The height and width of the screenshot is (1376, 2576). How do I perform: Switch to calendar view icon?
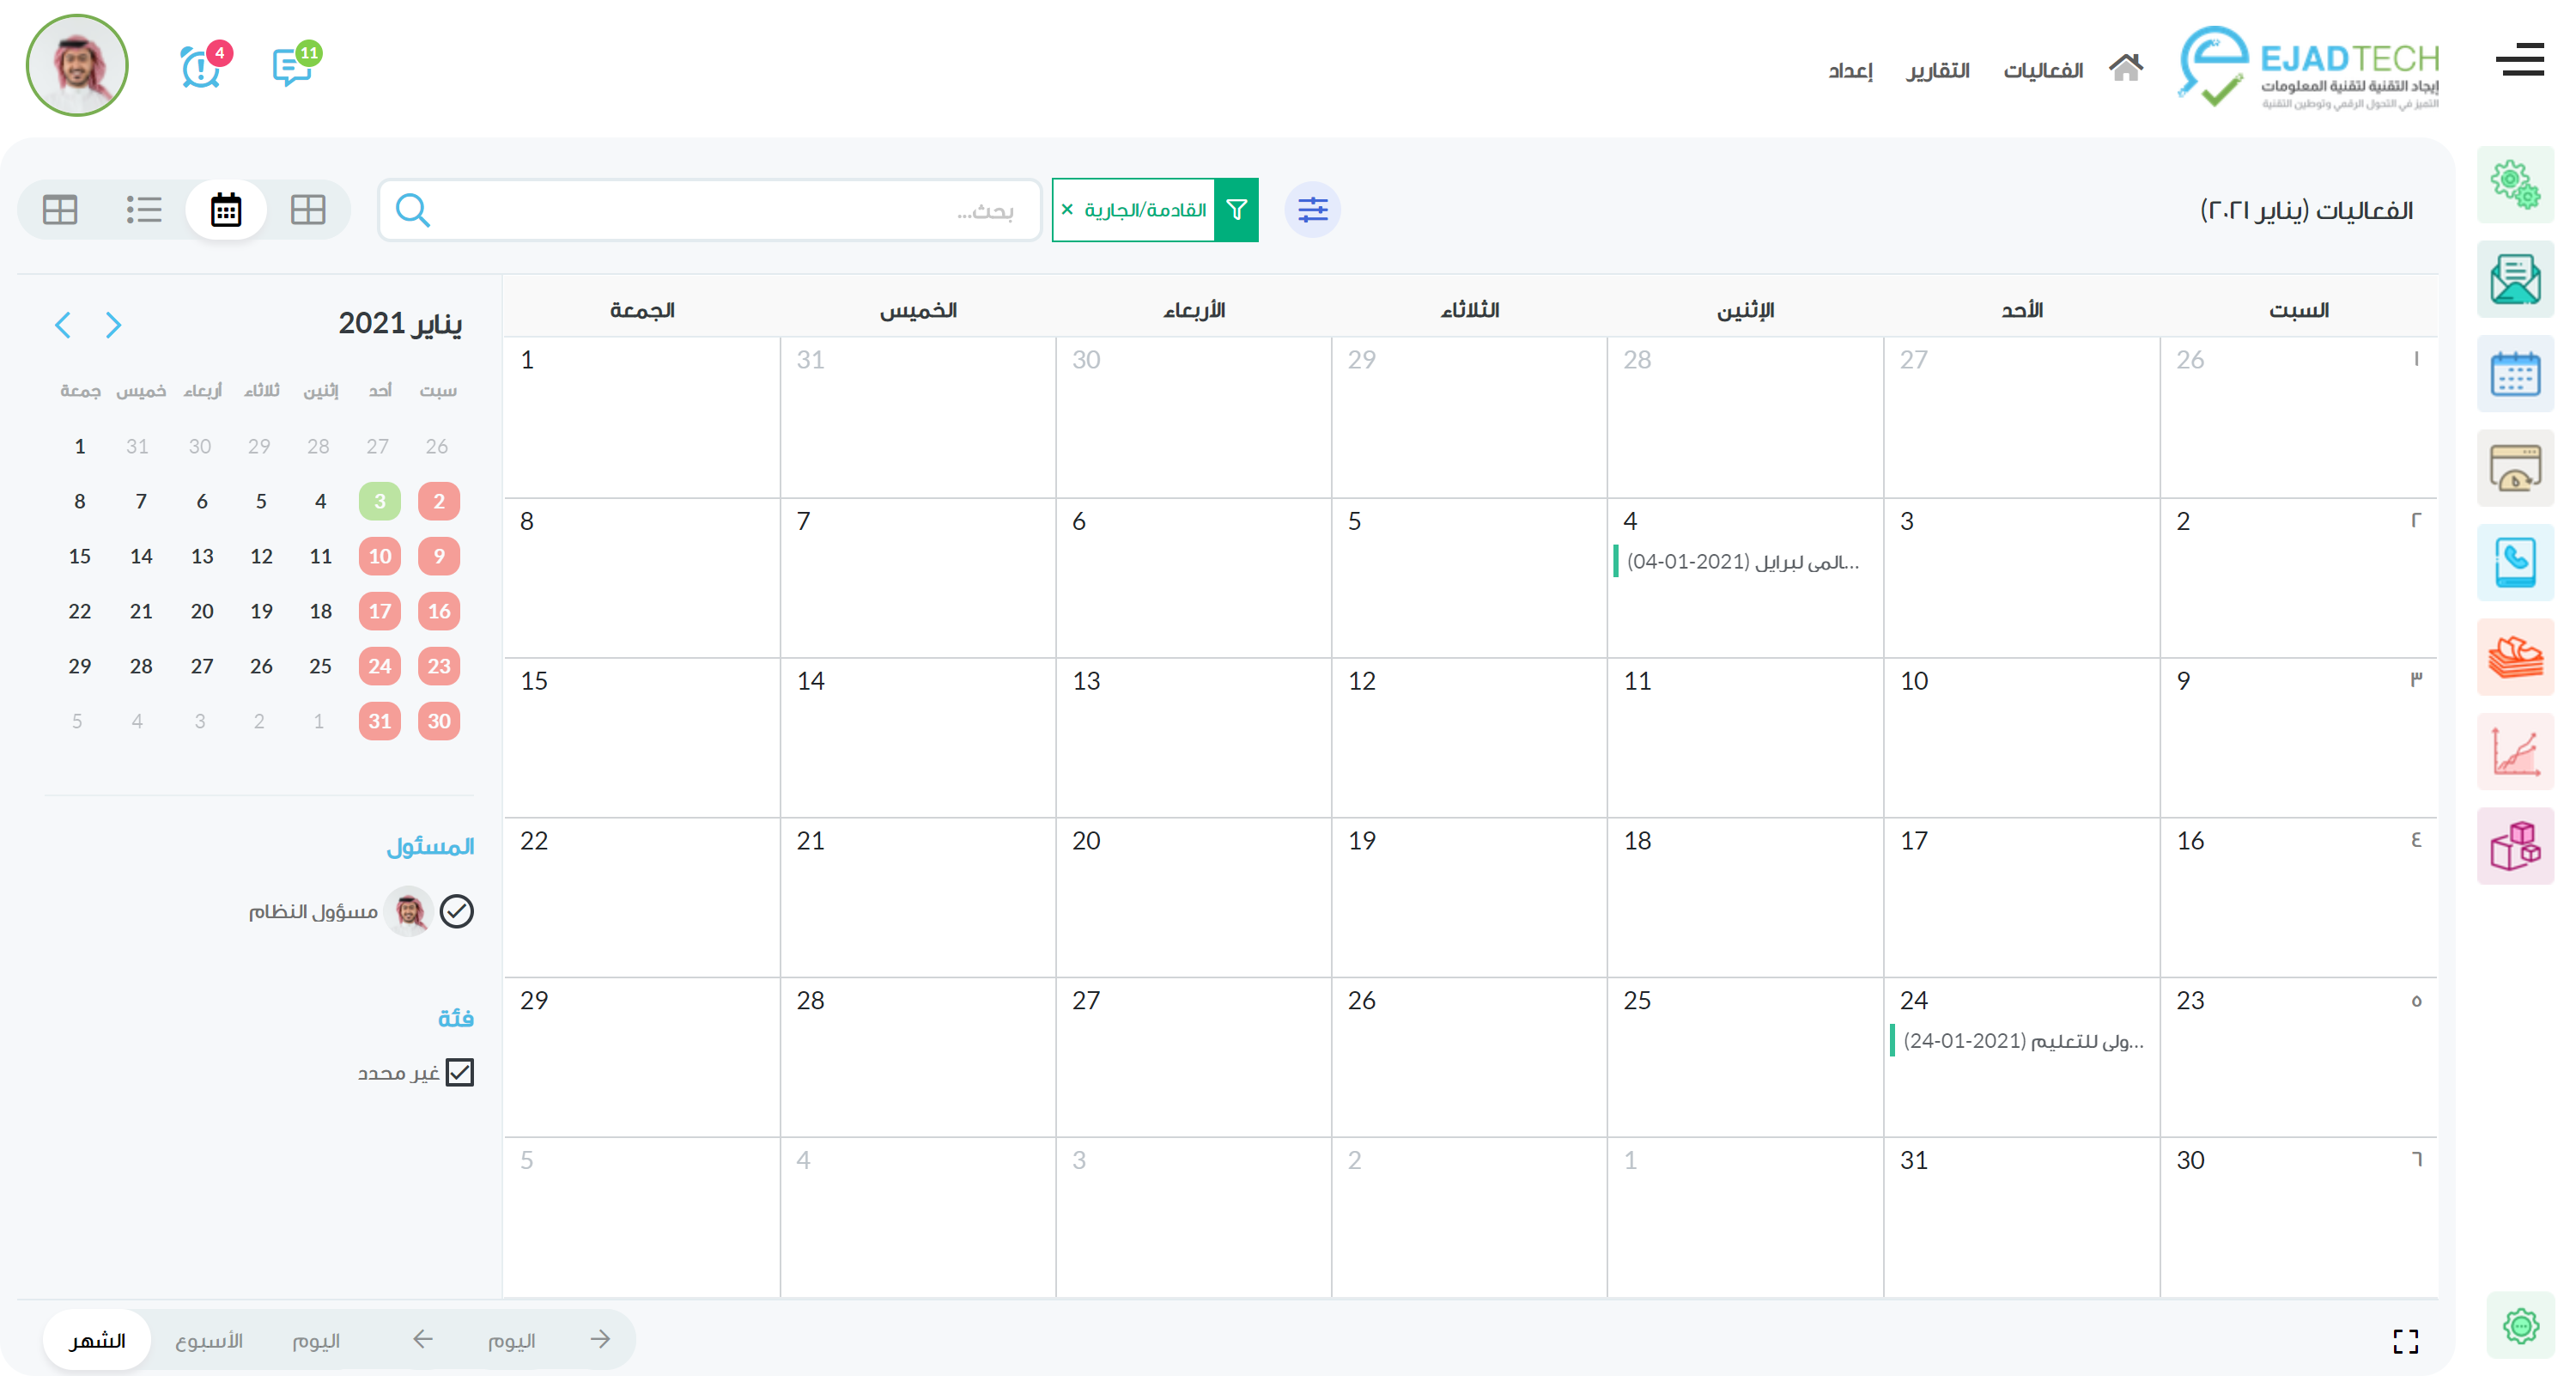(226, 210)
